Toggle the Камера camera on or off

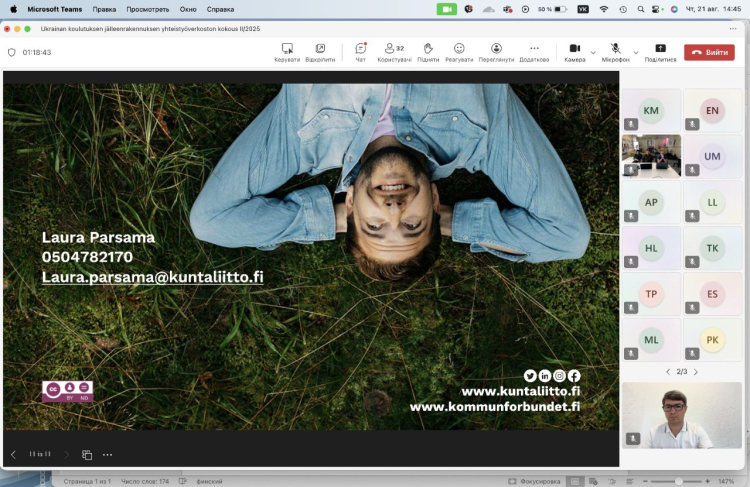(x=575, y=49)
